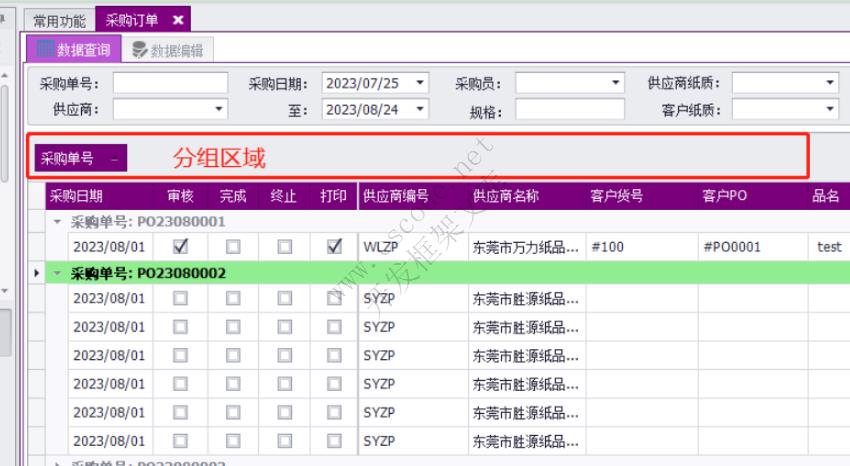
Task: Sort by 供应商编号 column header
Action: pyautogui.click(x=413, y=196)
